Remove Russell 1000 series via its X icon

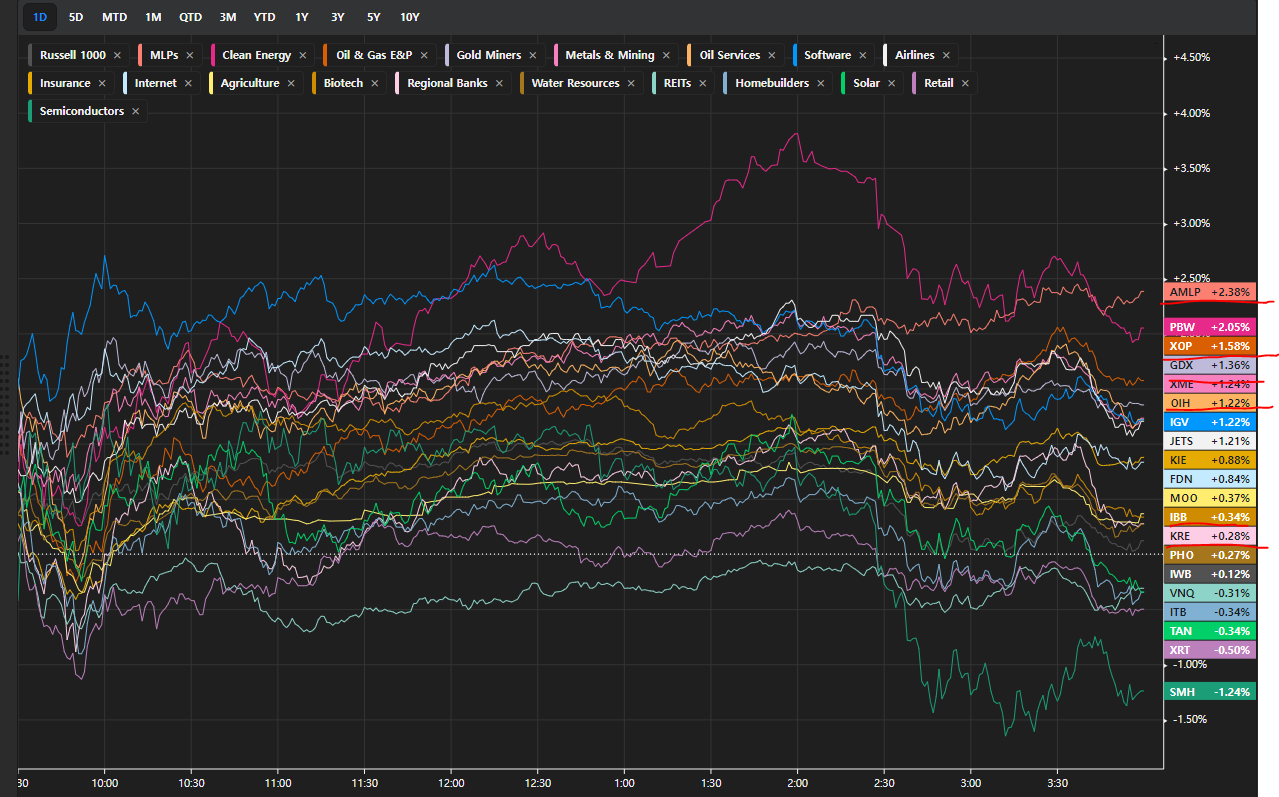pyautogui.click(x=117, y=56)
